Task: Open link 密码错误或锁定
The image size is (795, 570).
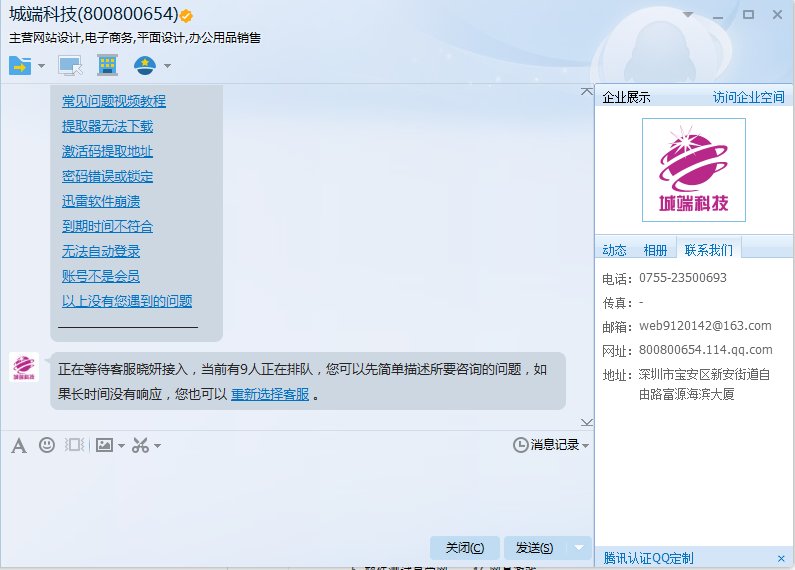Action: pos(107,176)
